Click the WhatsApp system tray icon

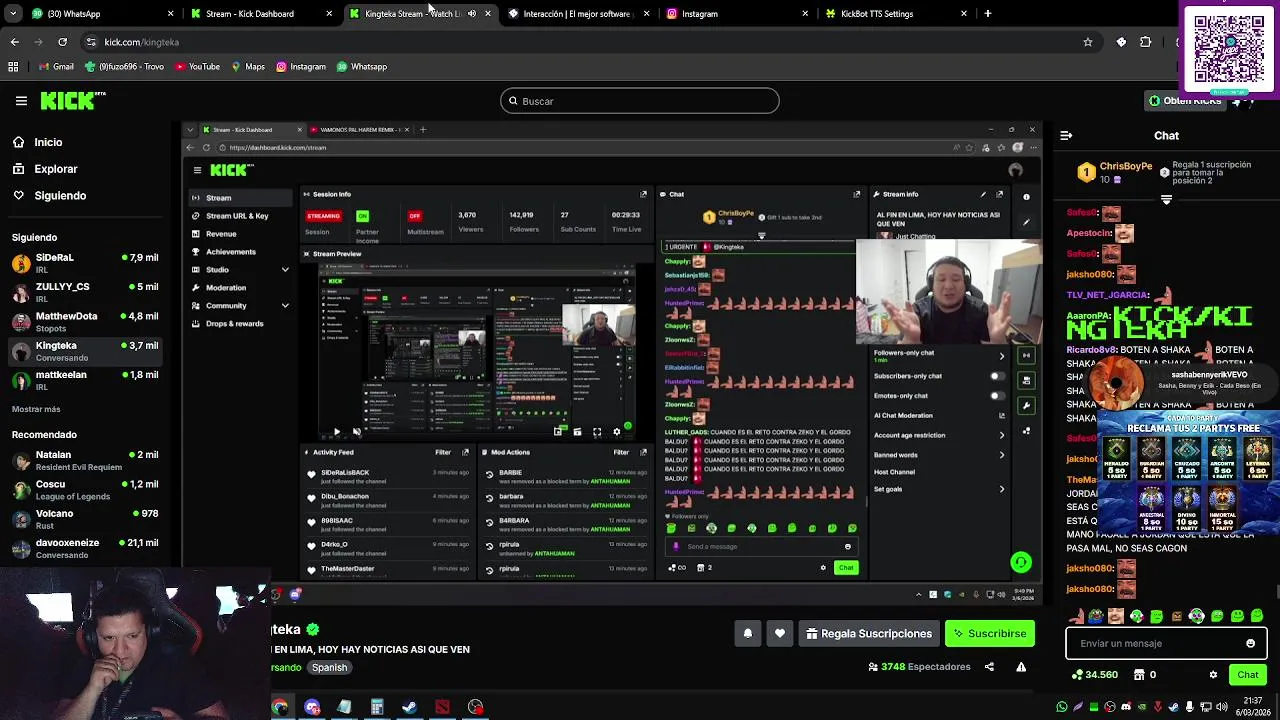click(1062, 707)
